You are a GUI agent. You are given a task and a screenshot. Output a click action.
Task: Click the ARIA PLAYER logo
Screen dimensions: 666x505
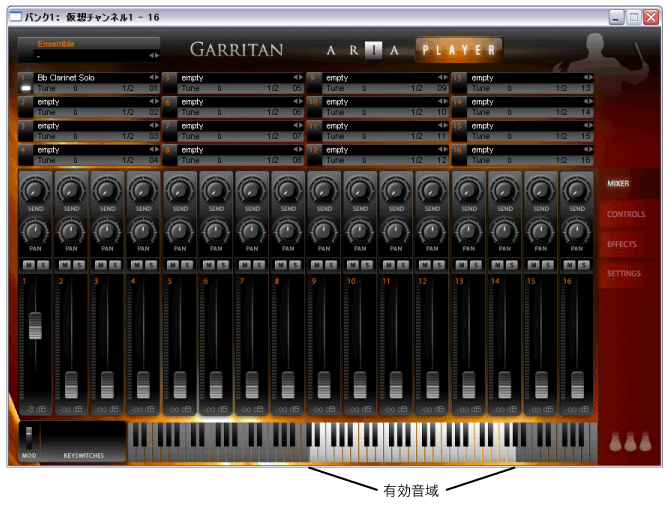coord(415,50)
